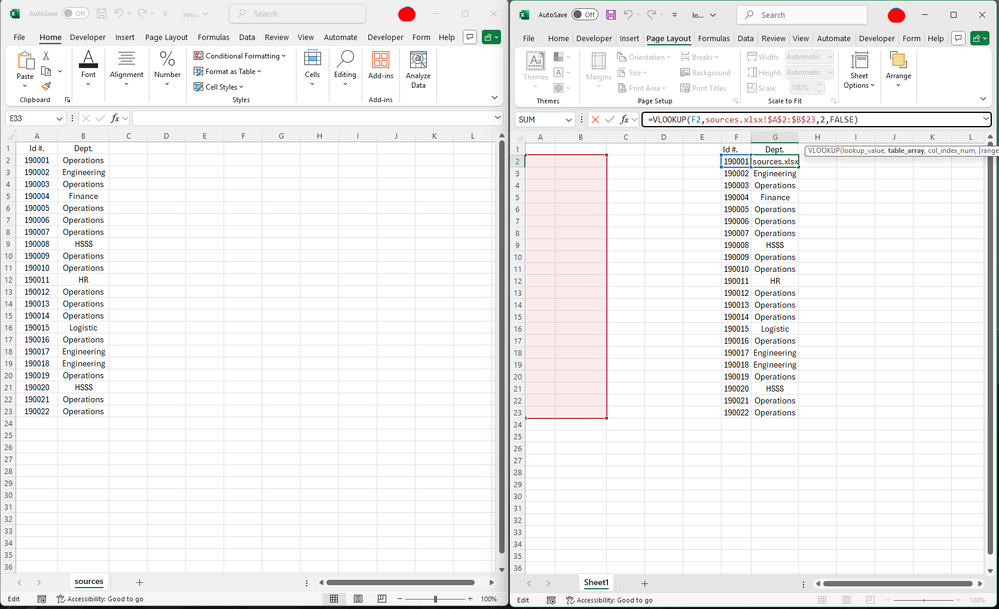Click cell B5 Finance in the left window
999x609 pixels.
(83, 196)
